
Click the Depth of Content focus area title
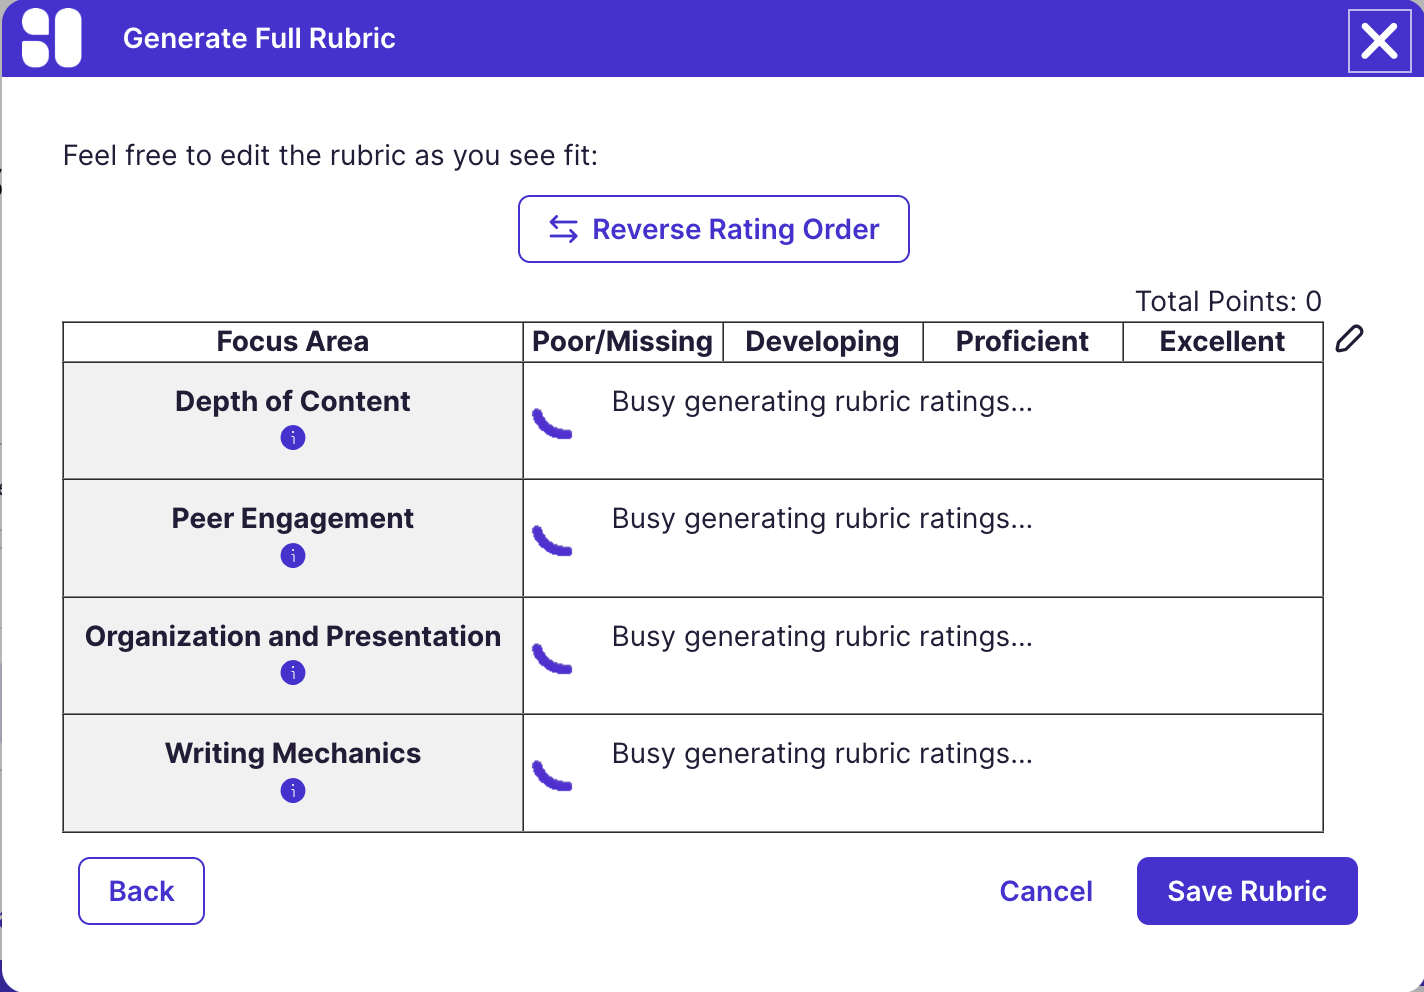coord(293,401)
